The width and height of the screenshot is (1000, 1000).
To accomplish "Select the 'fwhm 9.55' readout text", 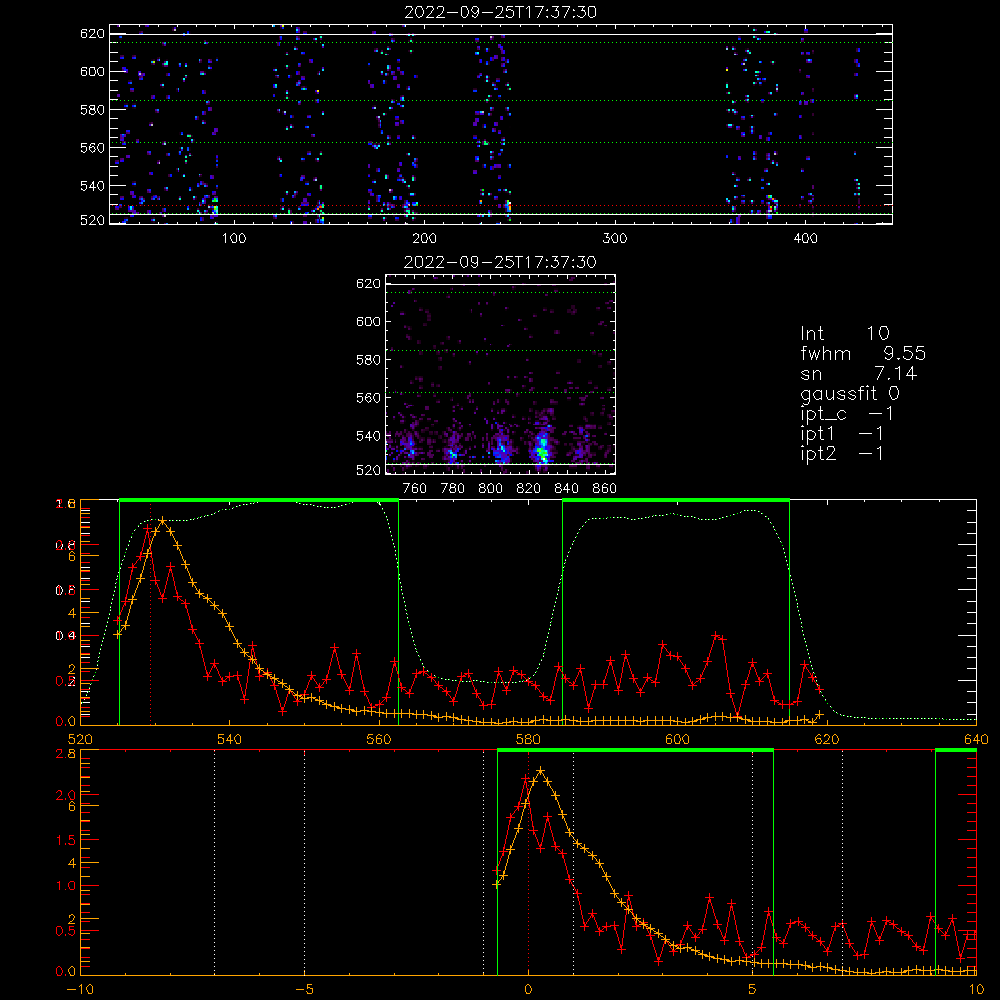I will point(863,353).
